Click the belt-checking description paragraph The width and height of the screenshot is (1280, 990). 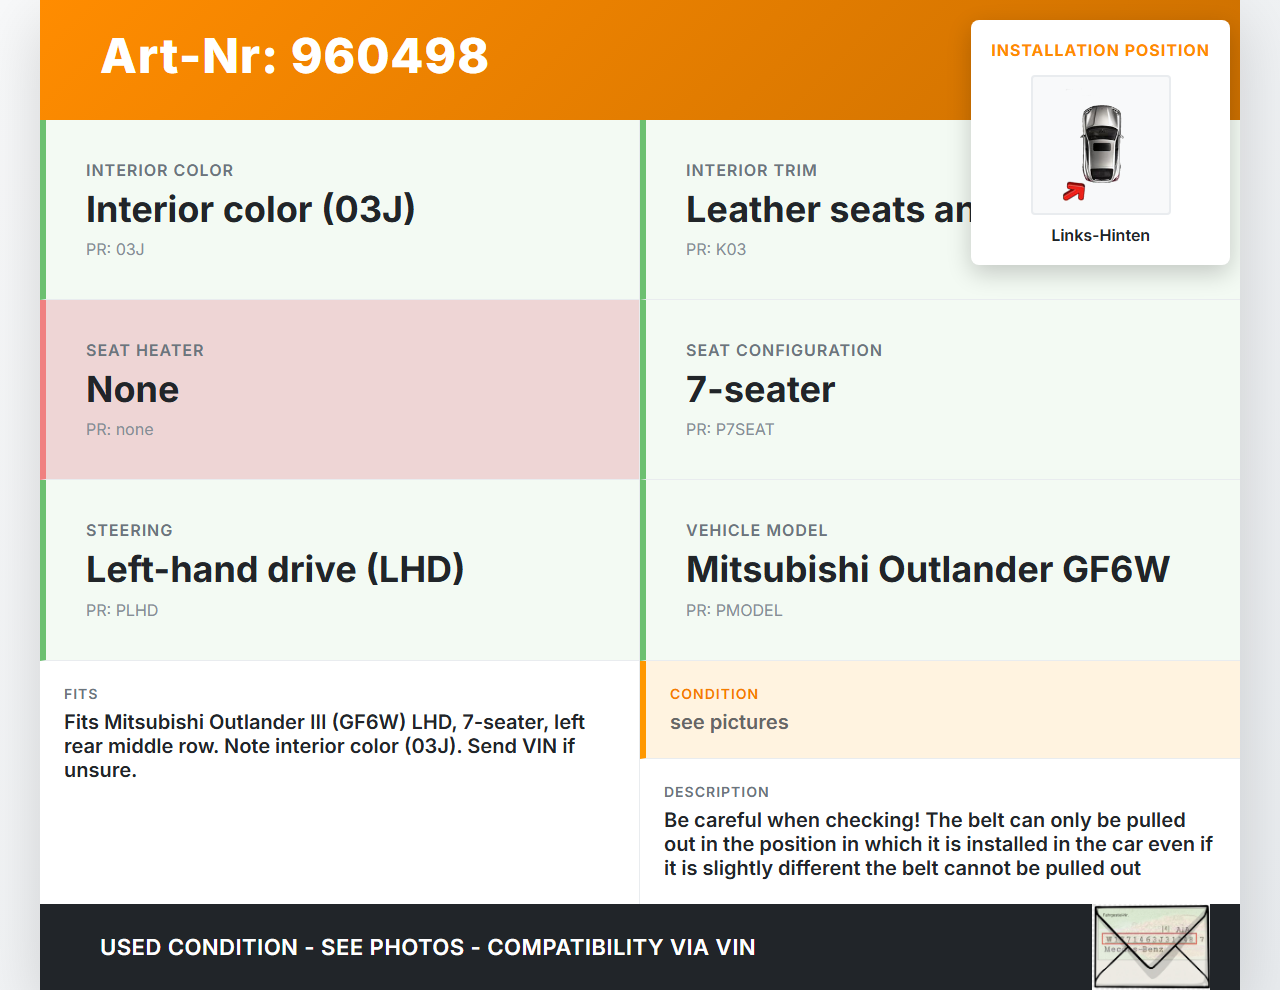938,844
